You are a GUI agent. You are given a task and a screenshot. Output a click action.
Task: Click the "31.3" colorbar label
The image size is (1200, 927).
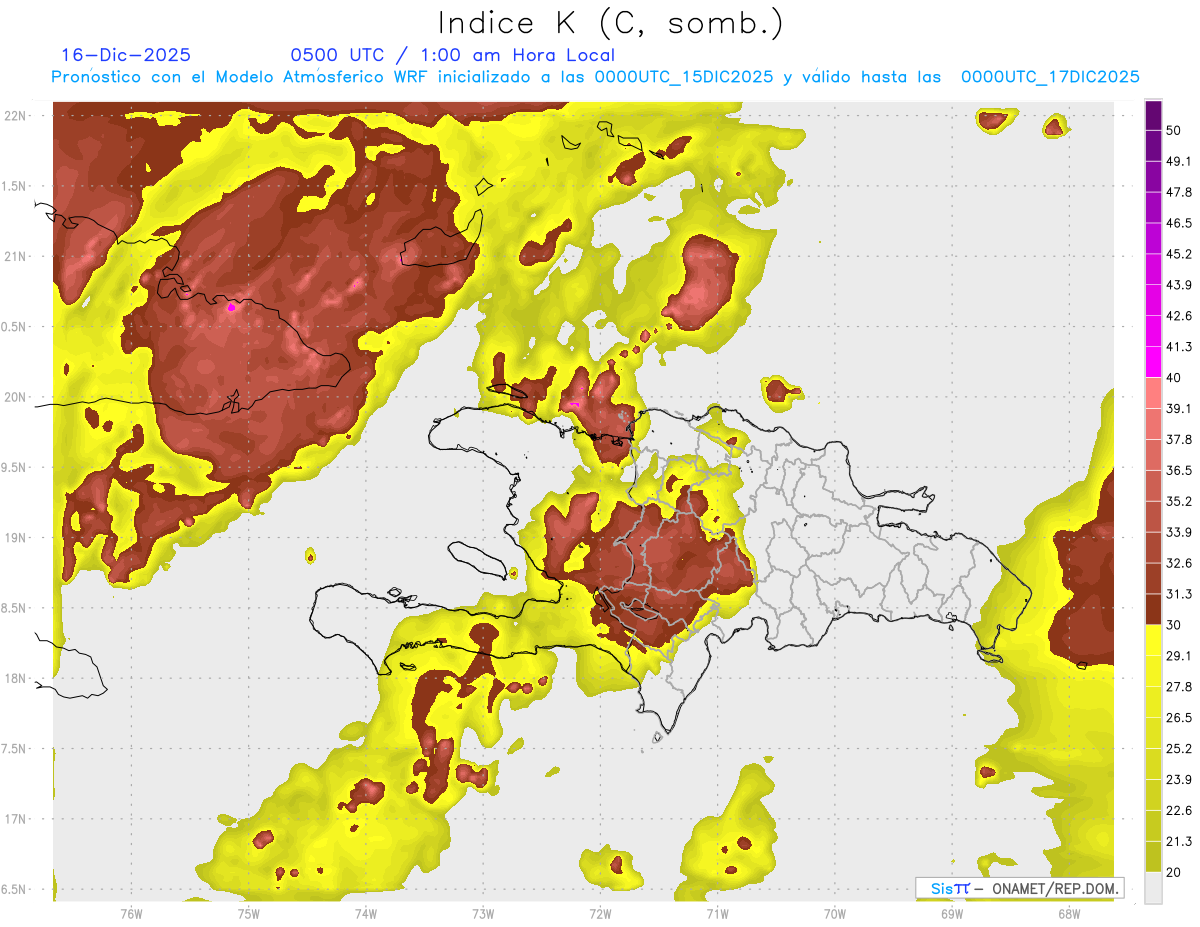click(1178, 594)
